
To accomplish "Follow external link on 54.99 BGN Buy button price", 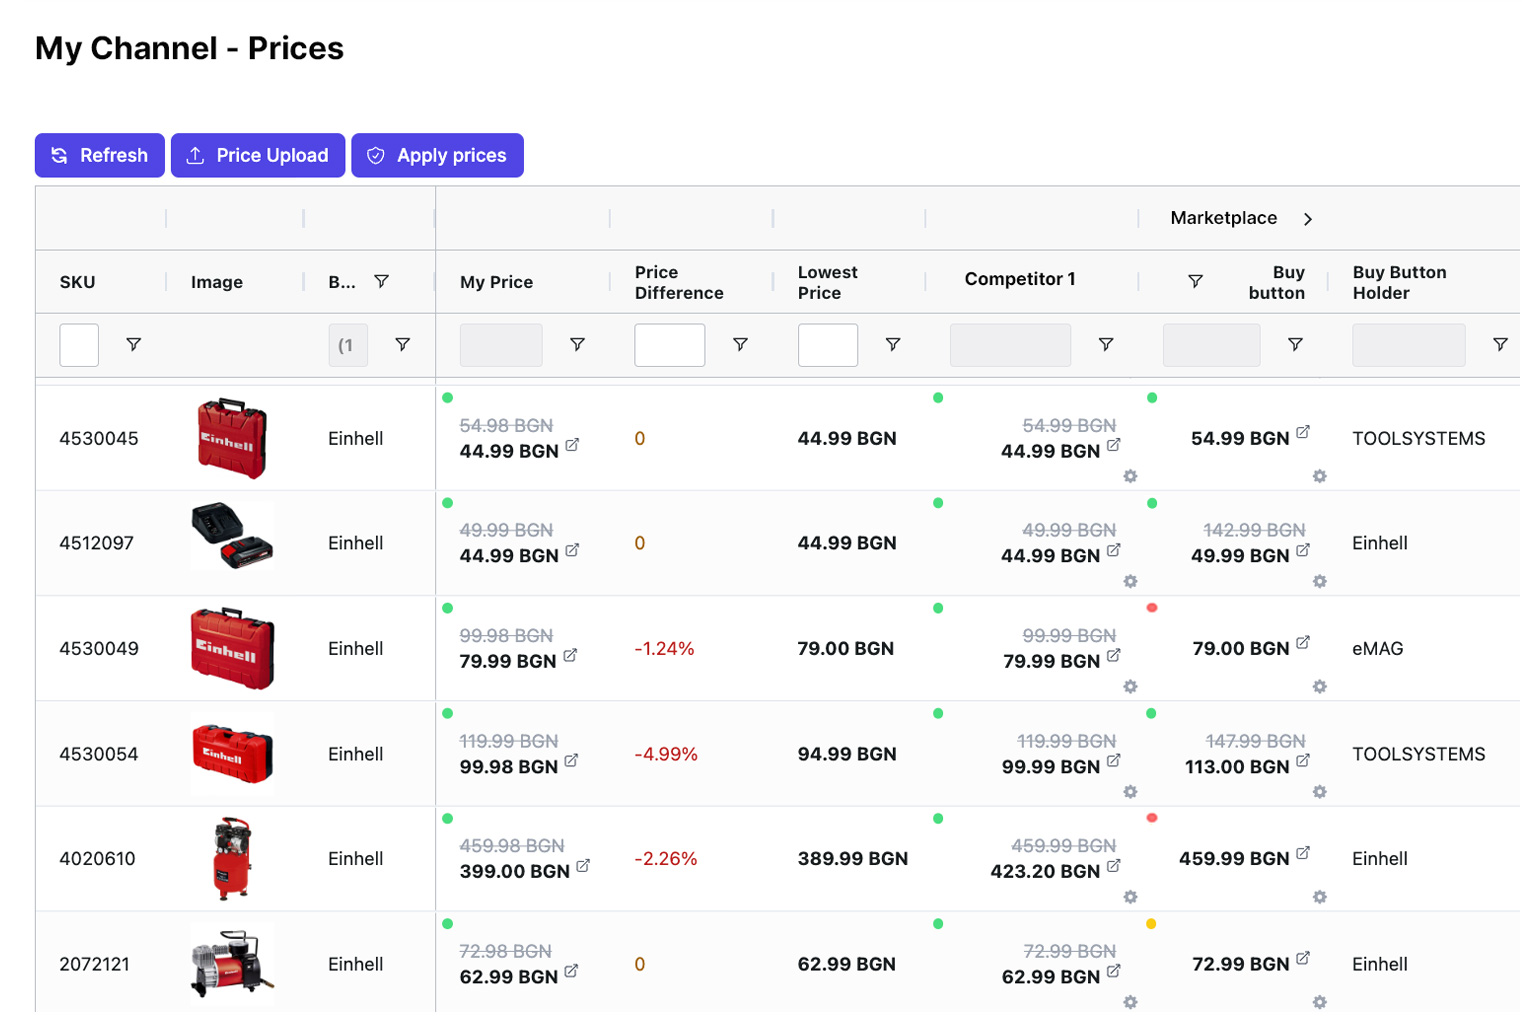I will (1303, 431).
